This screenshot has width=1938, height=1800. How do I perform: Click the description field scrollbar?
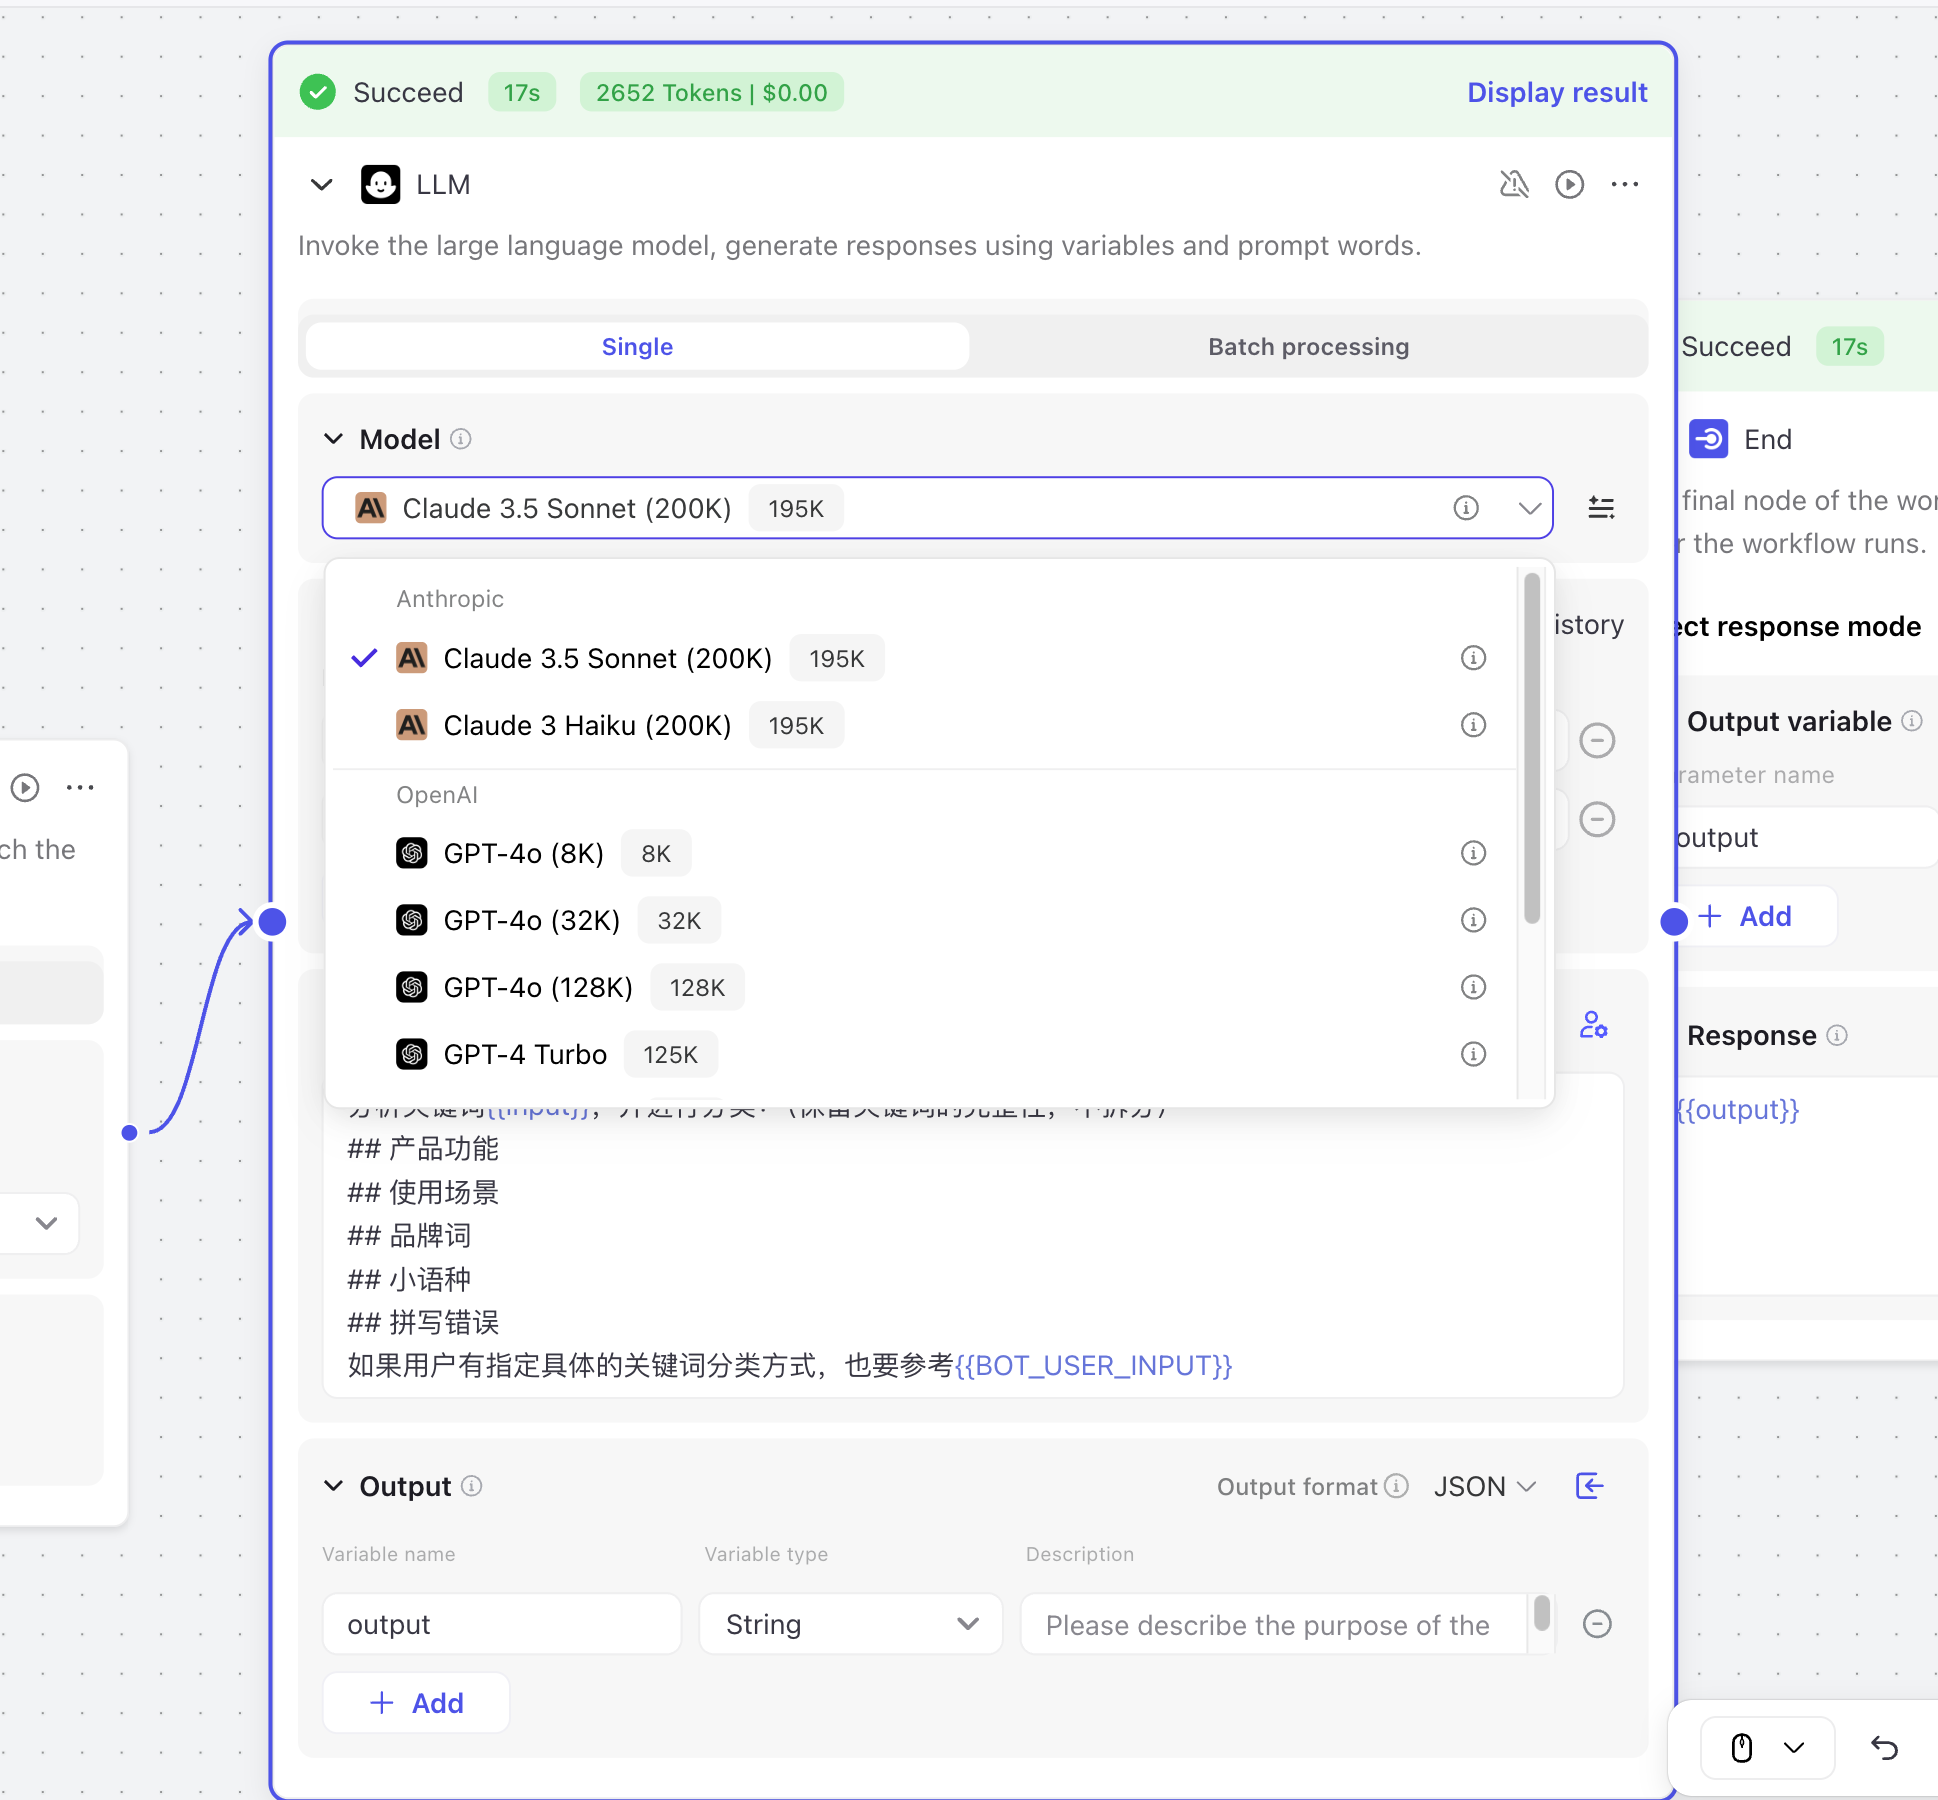pyautogui.click(x=1541, y=1613)
